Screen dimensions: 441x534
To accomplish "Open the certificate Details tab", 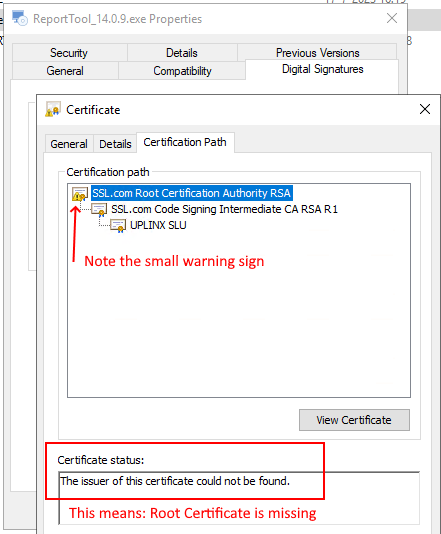I will pos(115,144).
